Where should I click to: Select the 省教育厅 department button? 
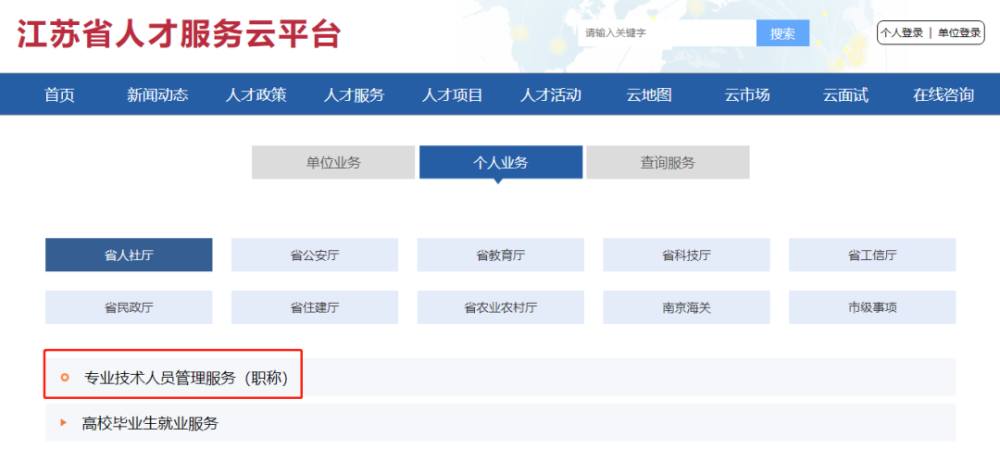(501, 255)
